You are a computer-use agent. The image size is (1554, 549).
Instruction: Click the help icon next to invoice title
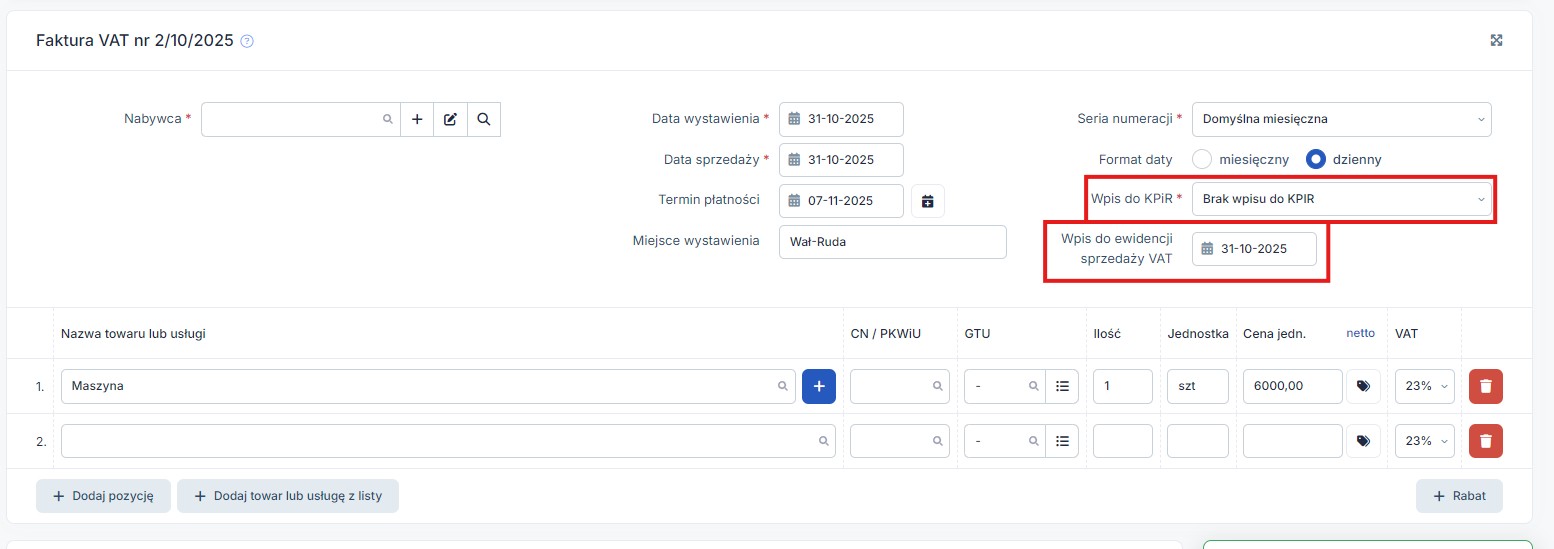[x=247, y=42]
